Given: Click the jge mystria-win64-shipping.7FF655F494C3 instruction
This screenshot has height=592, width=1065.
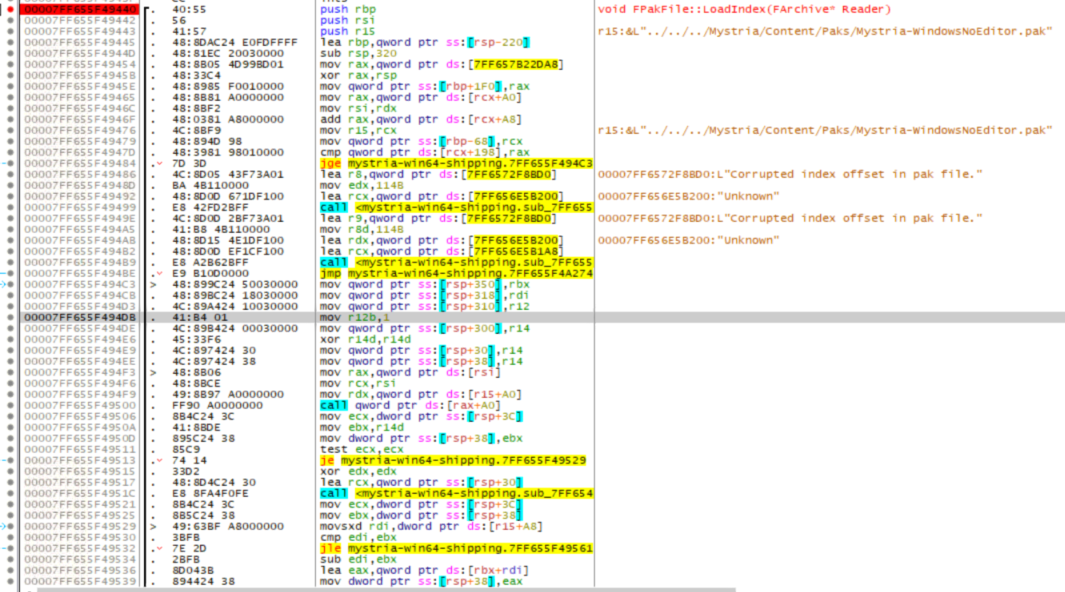Looking at the screenshot, I should (x=456, y=164).
